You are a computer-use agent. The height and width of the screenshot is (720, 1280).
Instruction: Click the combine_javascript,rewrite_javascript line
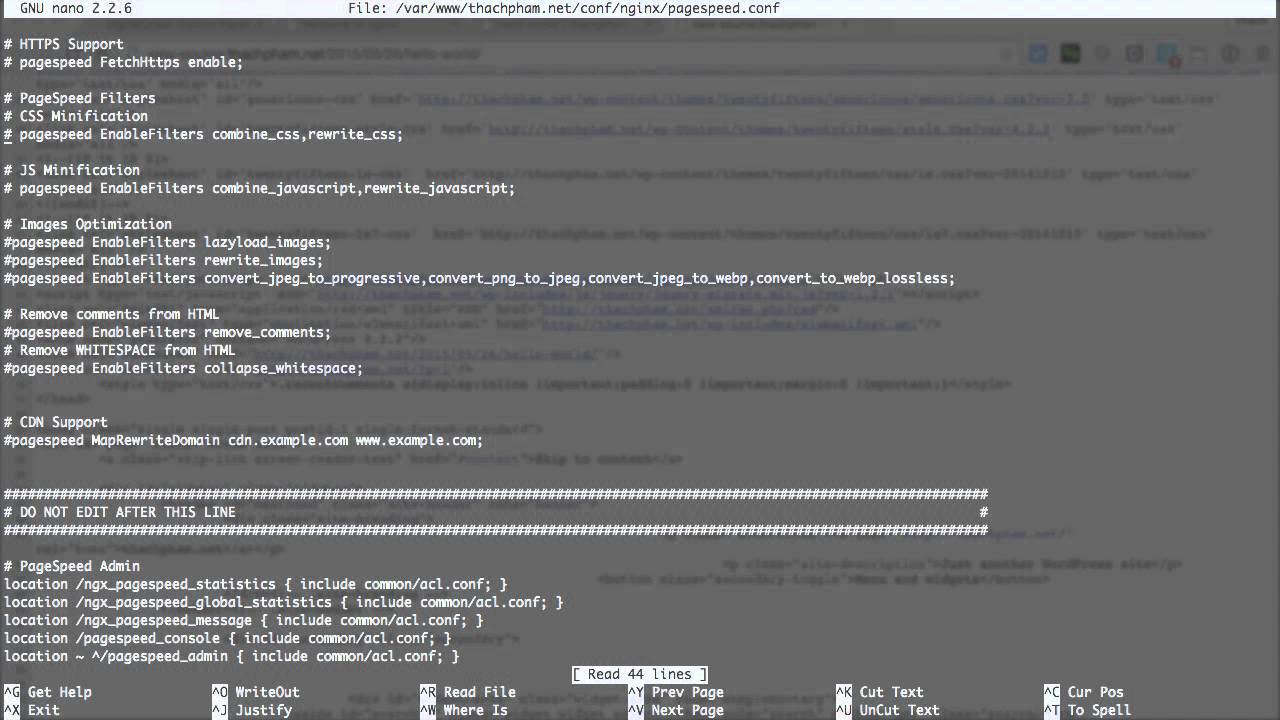coord(259,188)
